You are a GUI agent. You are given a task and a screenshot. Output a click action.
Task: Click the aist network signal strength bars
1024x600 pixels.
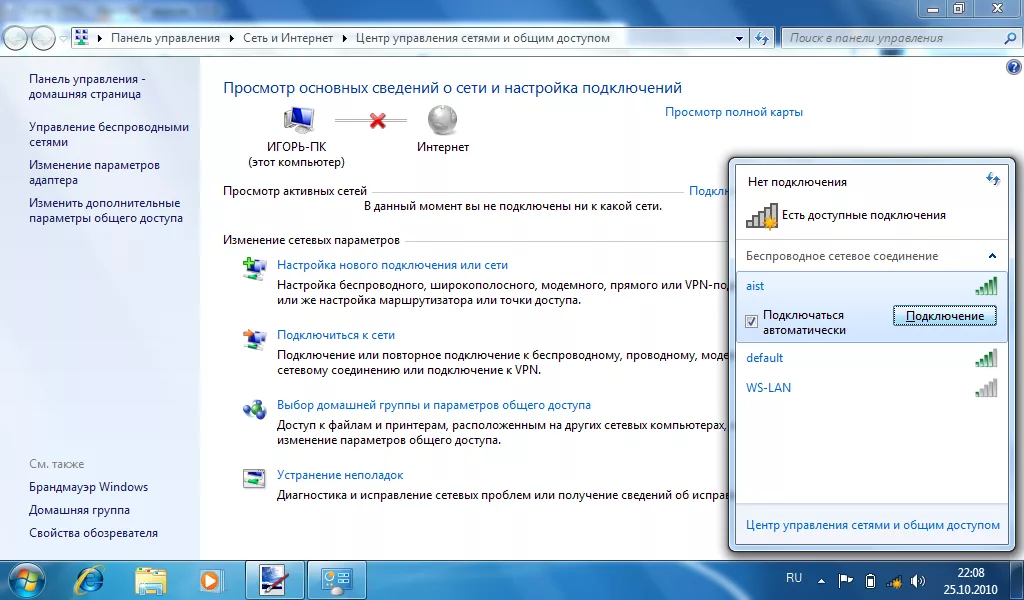[x=986, y=285]
